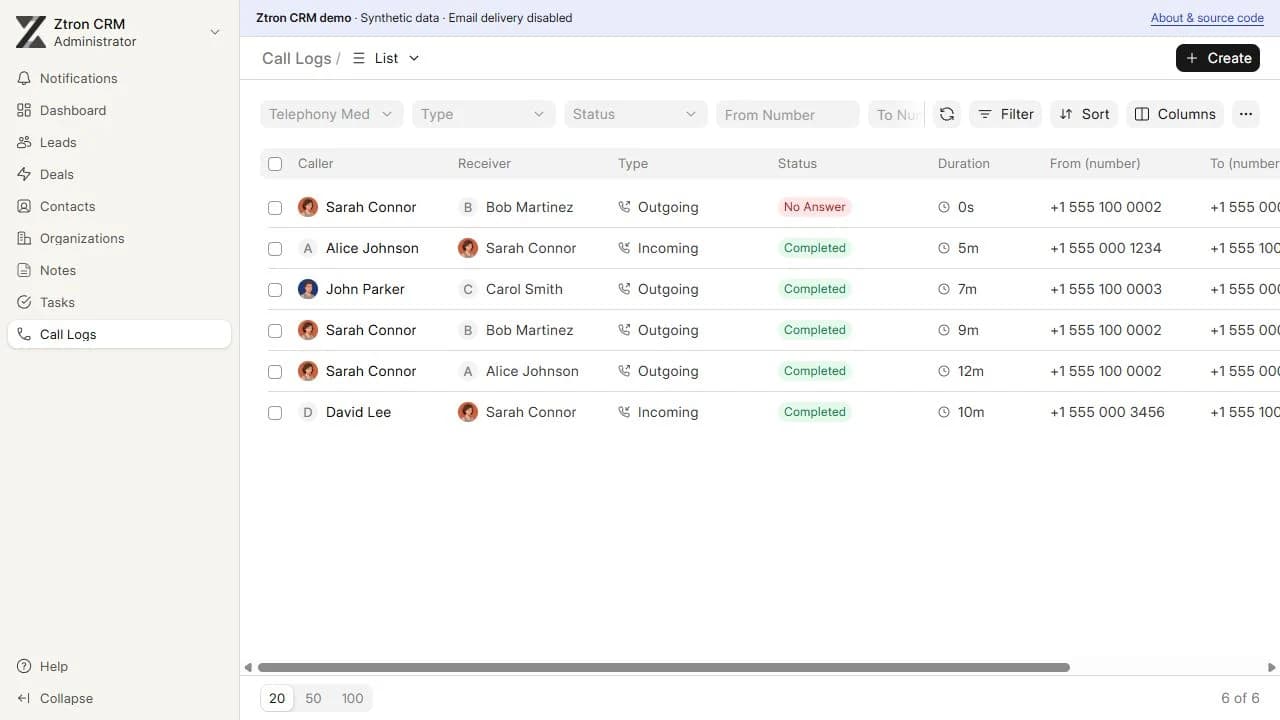Click outgoing call icon in John Parker row
This screenshot has width=1280, height=720.
coord(625,289)
